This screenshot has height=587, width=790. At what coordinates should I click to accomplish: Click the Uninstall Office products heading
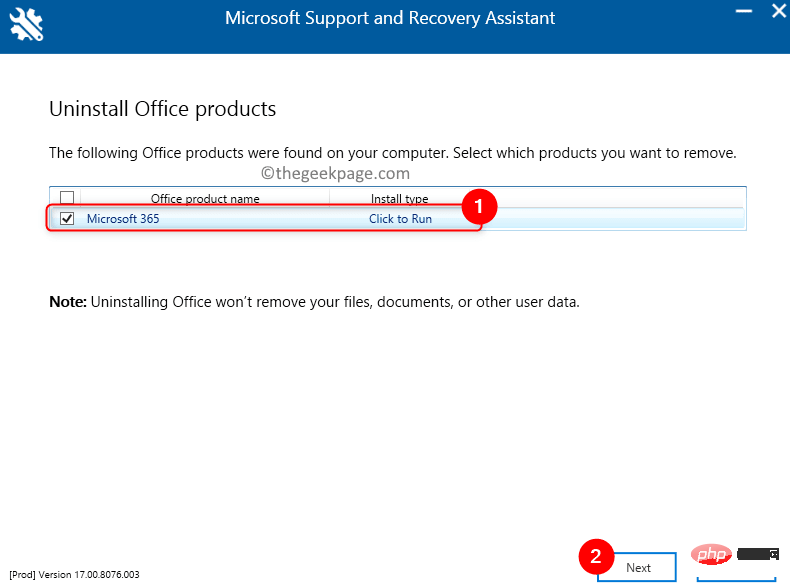tap(163, 109)
